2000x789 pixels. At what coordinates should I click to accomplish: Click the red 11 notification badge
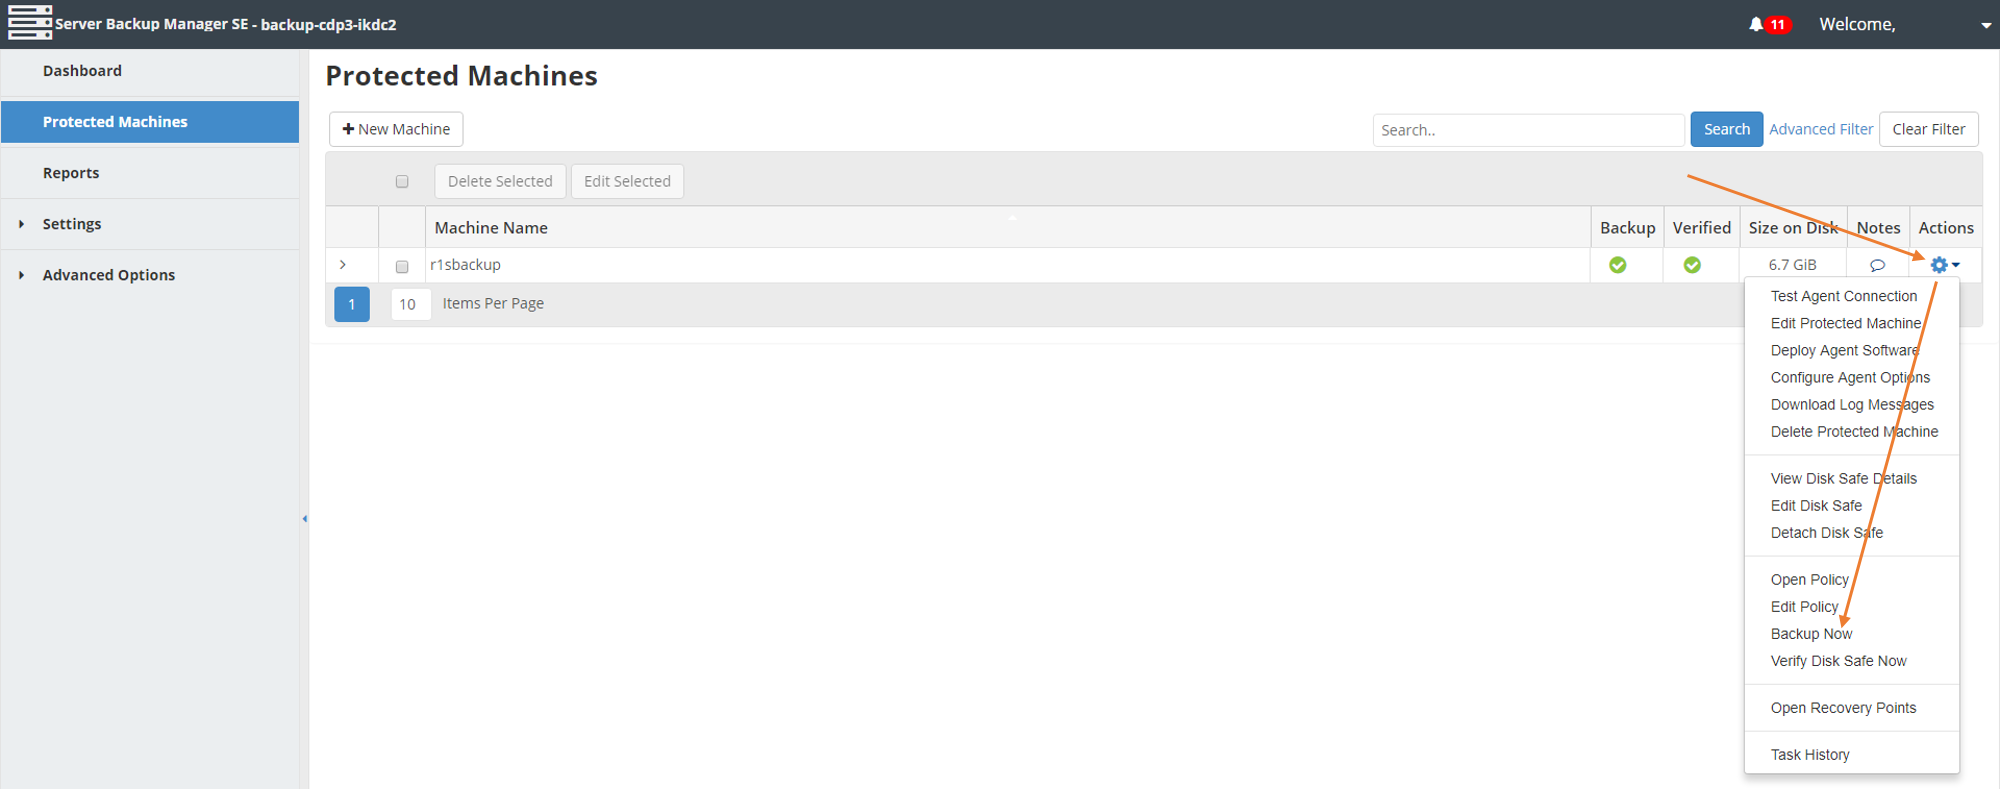(1778, 24)
